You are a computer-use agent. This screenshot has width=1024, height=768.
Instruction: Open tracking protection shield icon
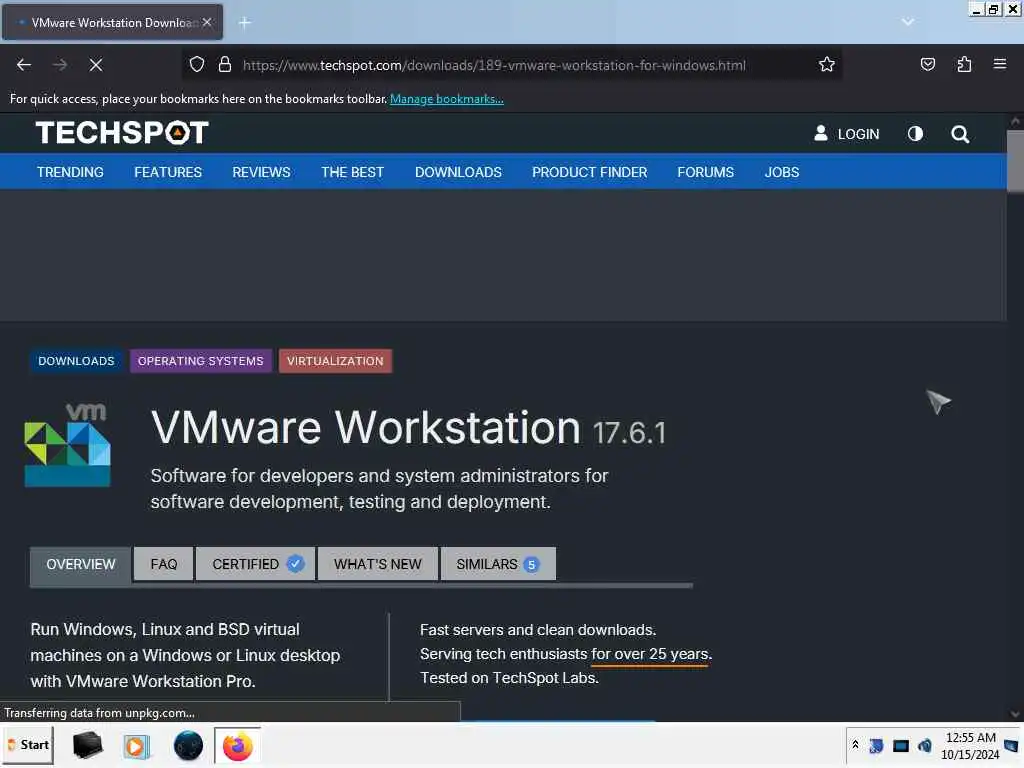(x=197, y=65)
